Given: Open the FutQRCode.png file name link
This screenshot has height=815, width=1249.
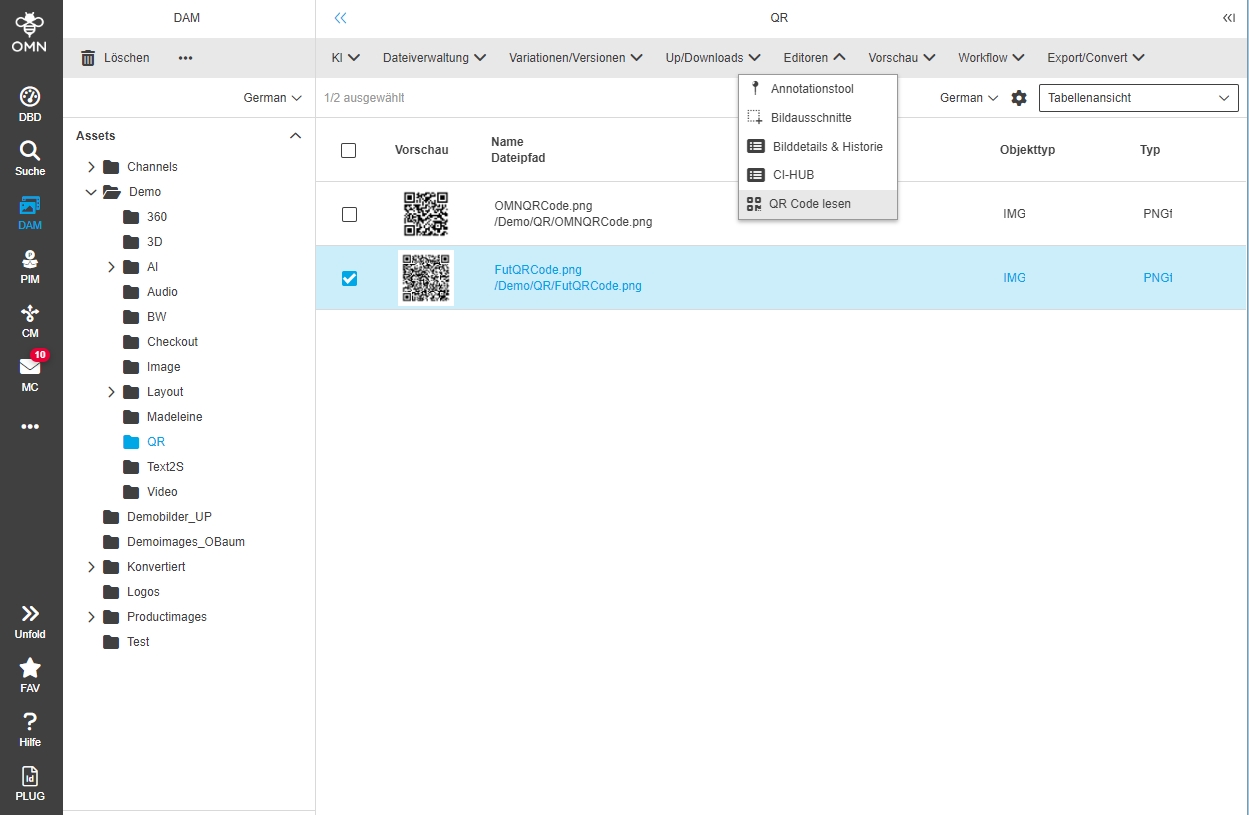Looking at the screenshot, I should click(538, 270).
